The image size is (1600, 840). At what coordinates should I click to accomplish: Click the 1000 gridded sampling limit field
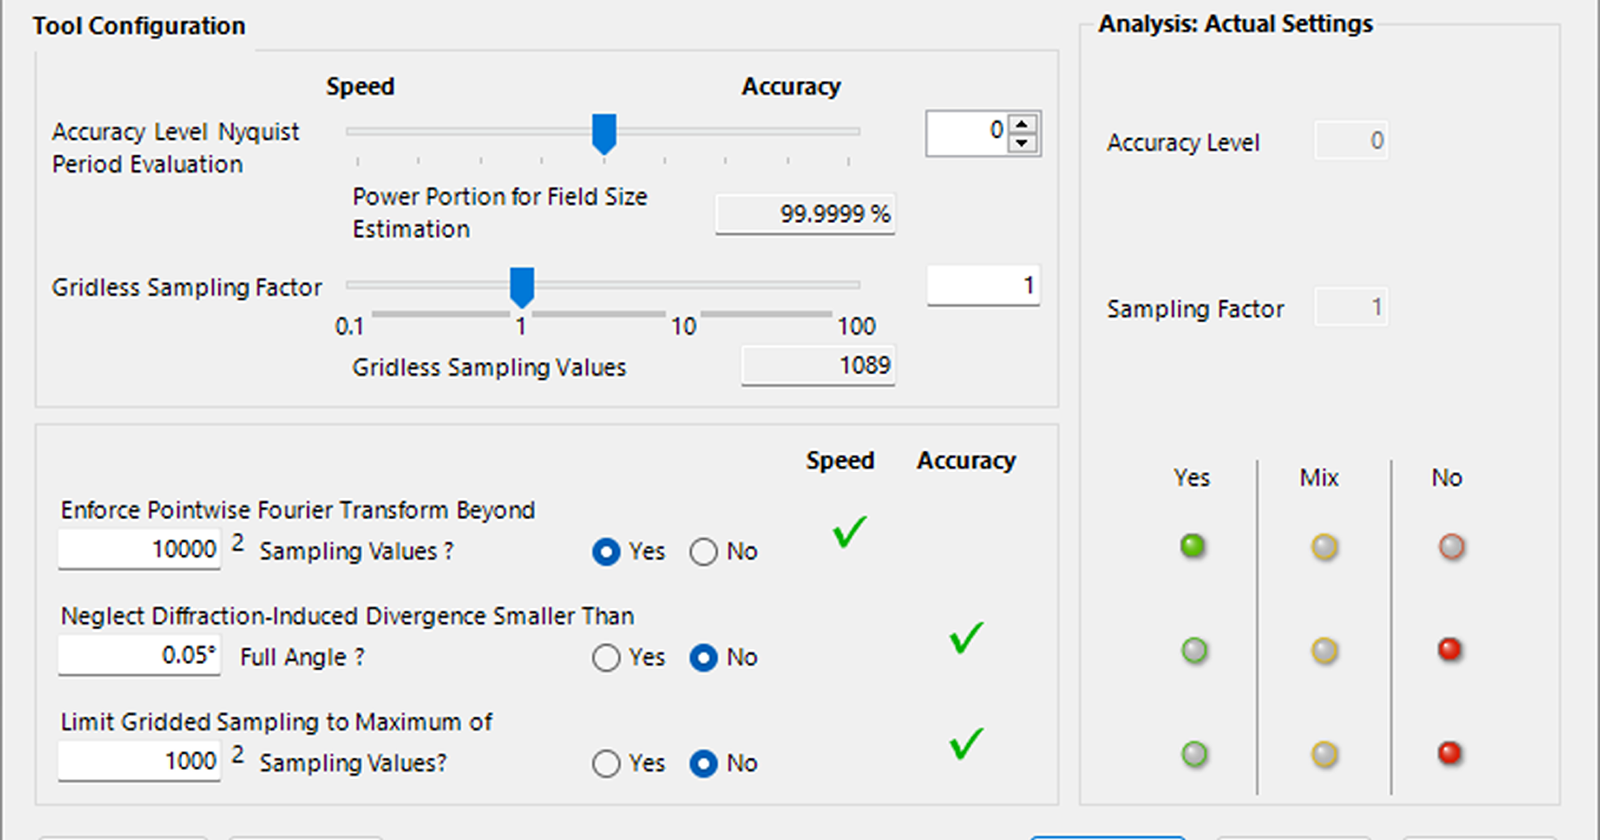139,762
